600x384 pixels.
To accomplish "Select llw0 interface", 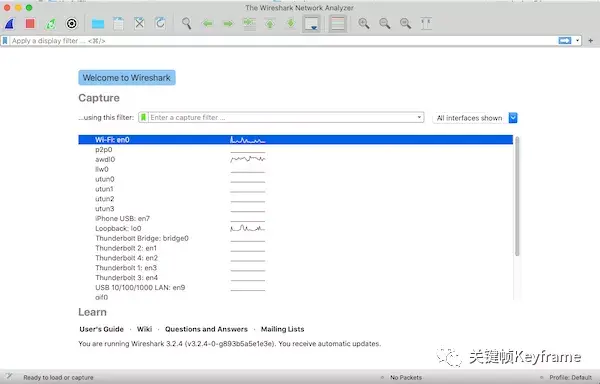I will click(x=295, y=169).
